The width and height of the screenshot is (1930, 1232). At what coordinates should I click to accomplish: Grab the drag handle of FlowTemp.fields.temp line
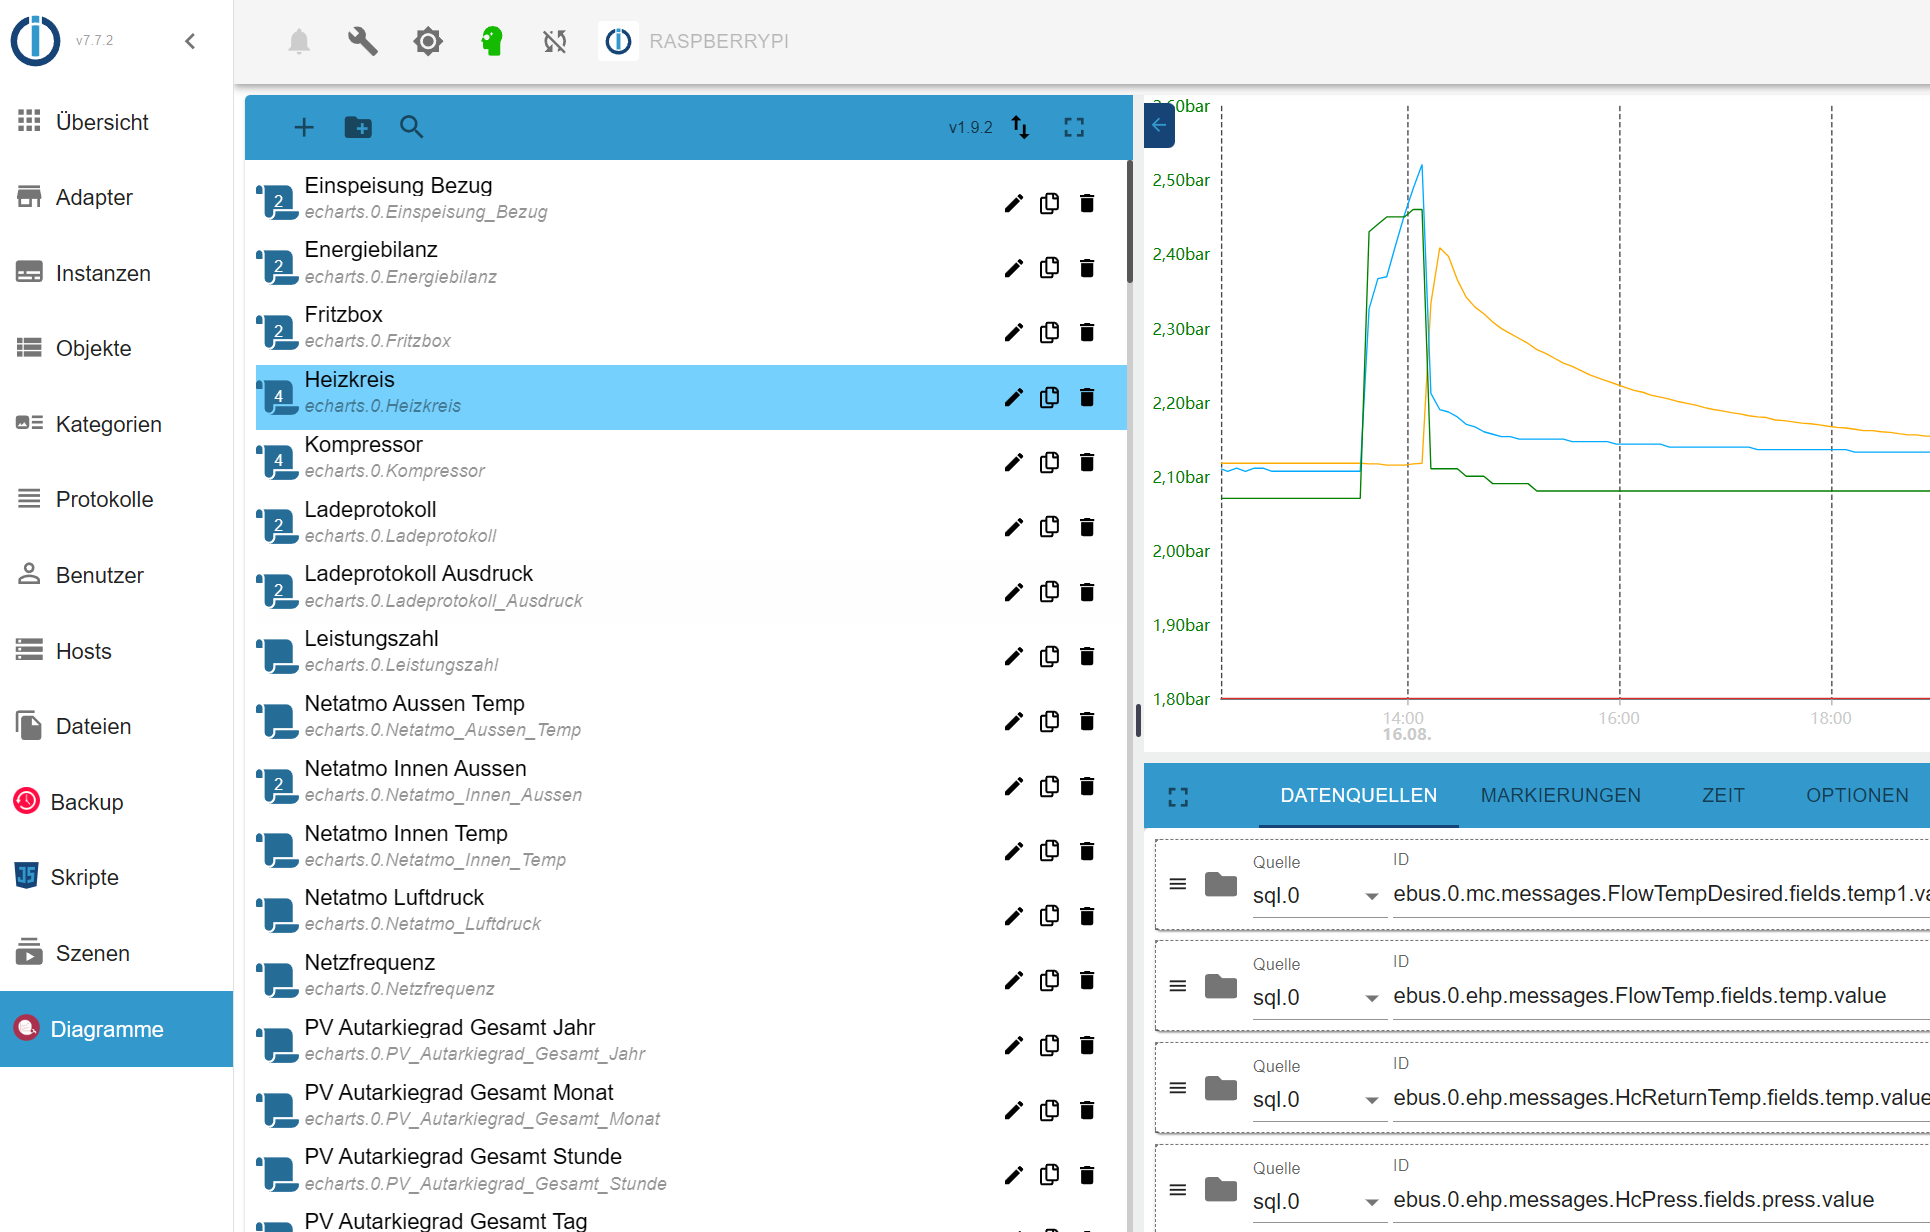click(x=1178, y=986)
